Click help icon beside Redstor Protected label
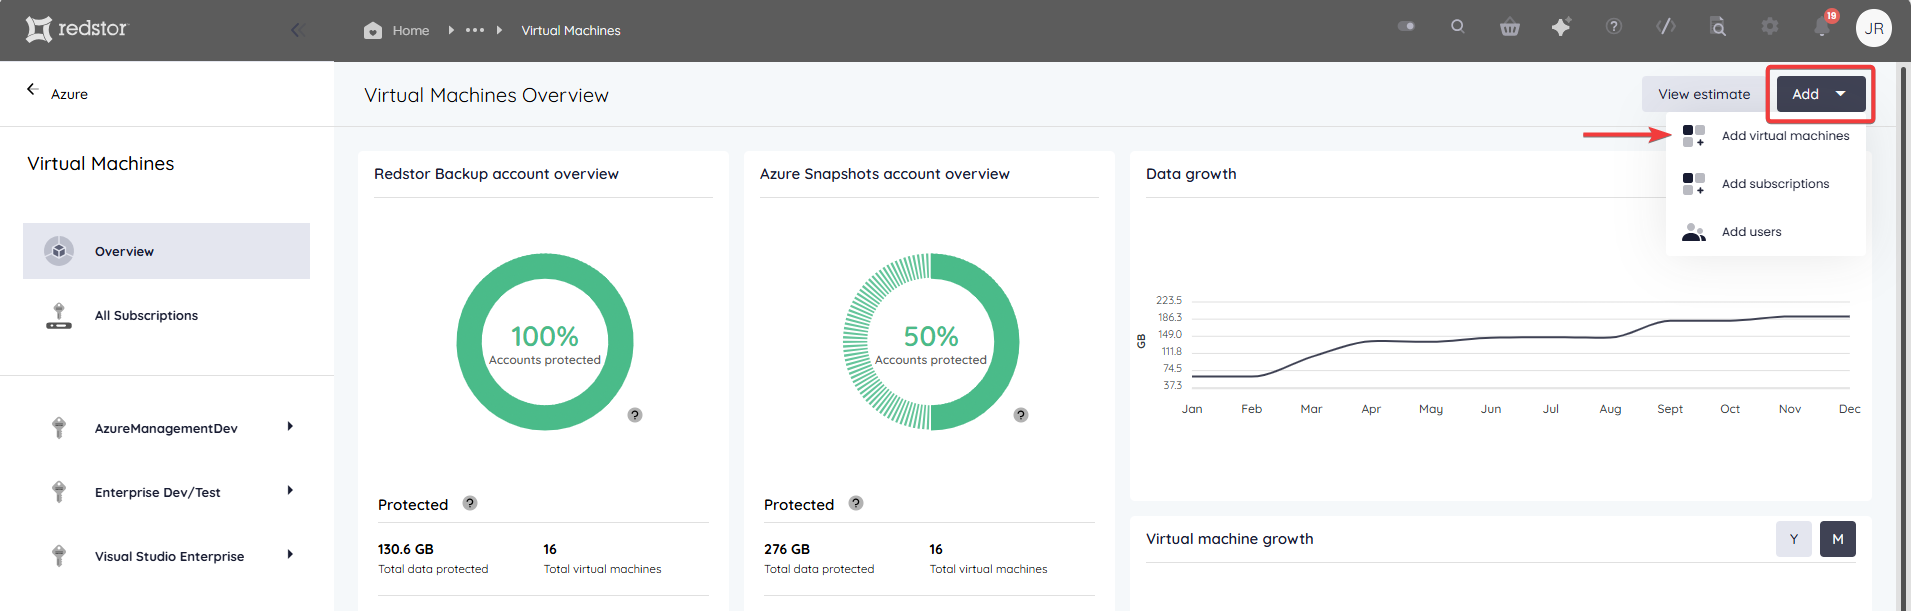The height and width of the screenshot is (611, 1911). click(470, 503)
